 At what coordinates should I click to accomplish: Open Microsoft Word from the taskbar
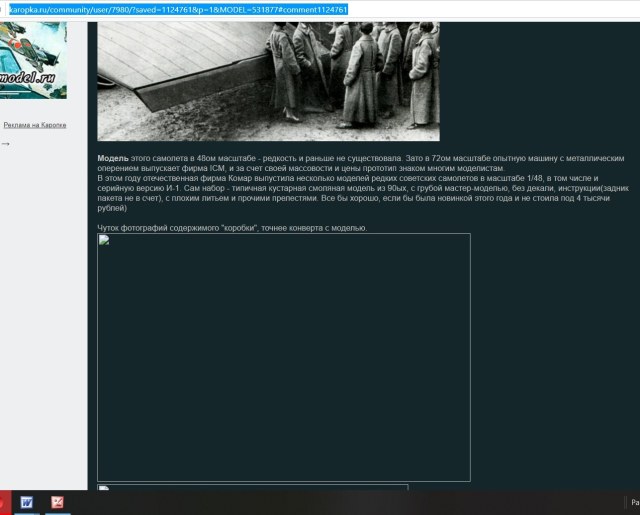[x=27, y=502]
